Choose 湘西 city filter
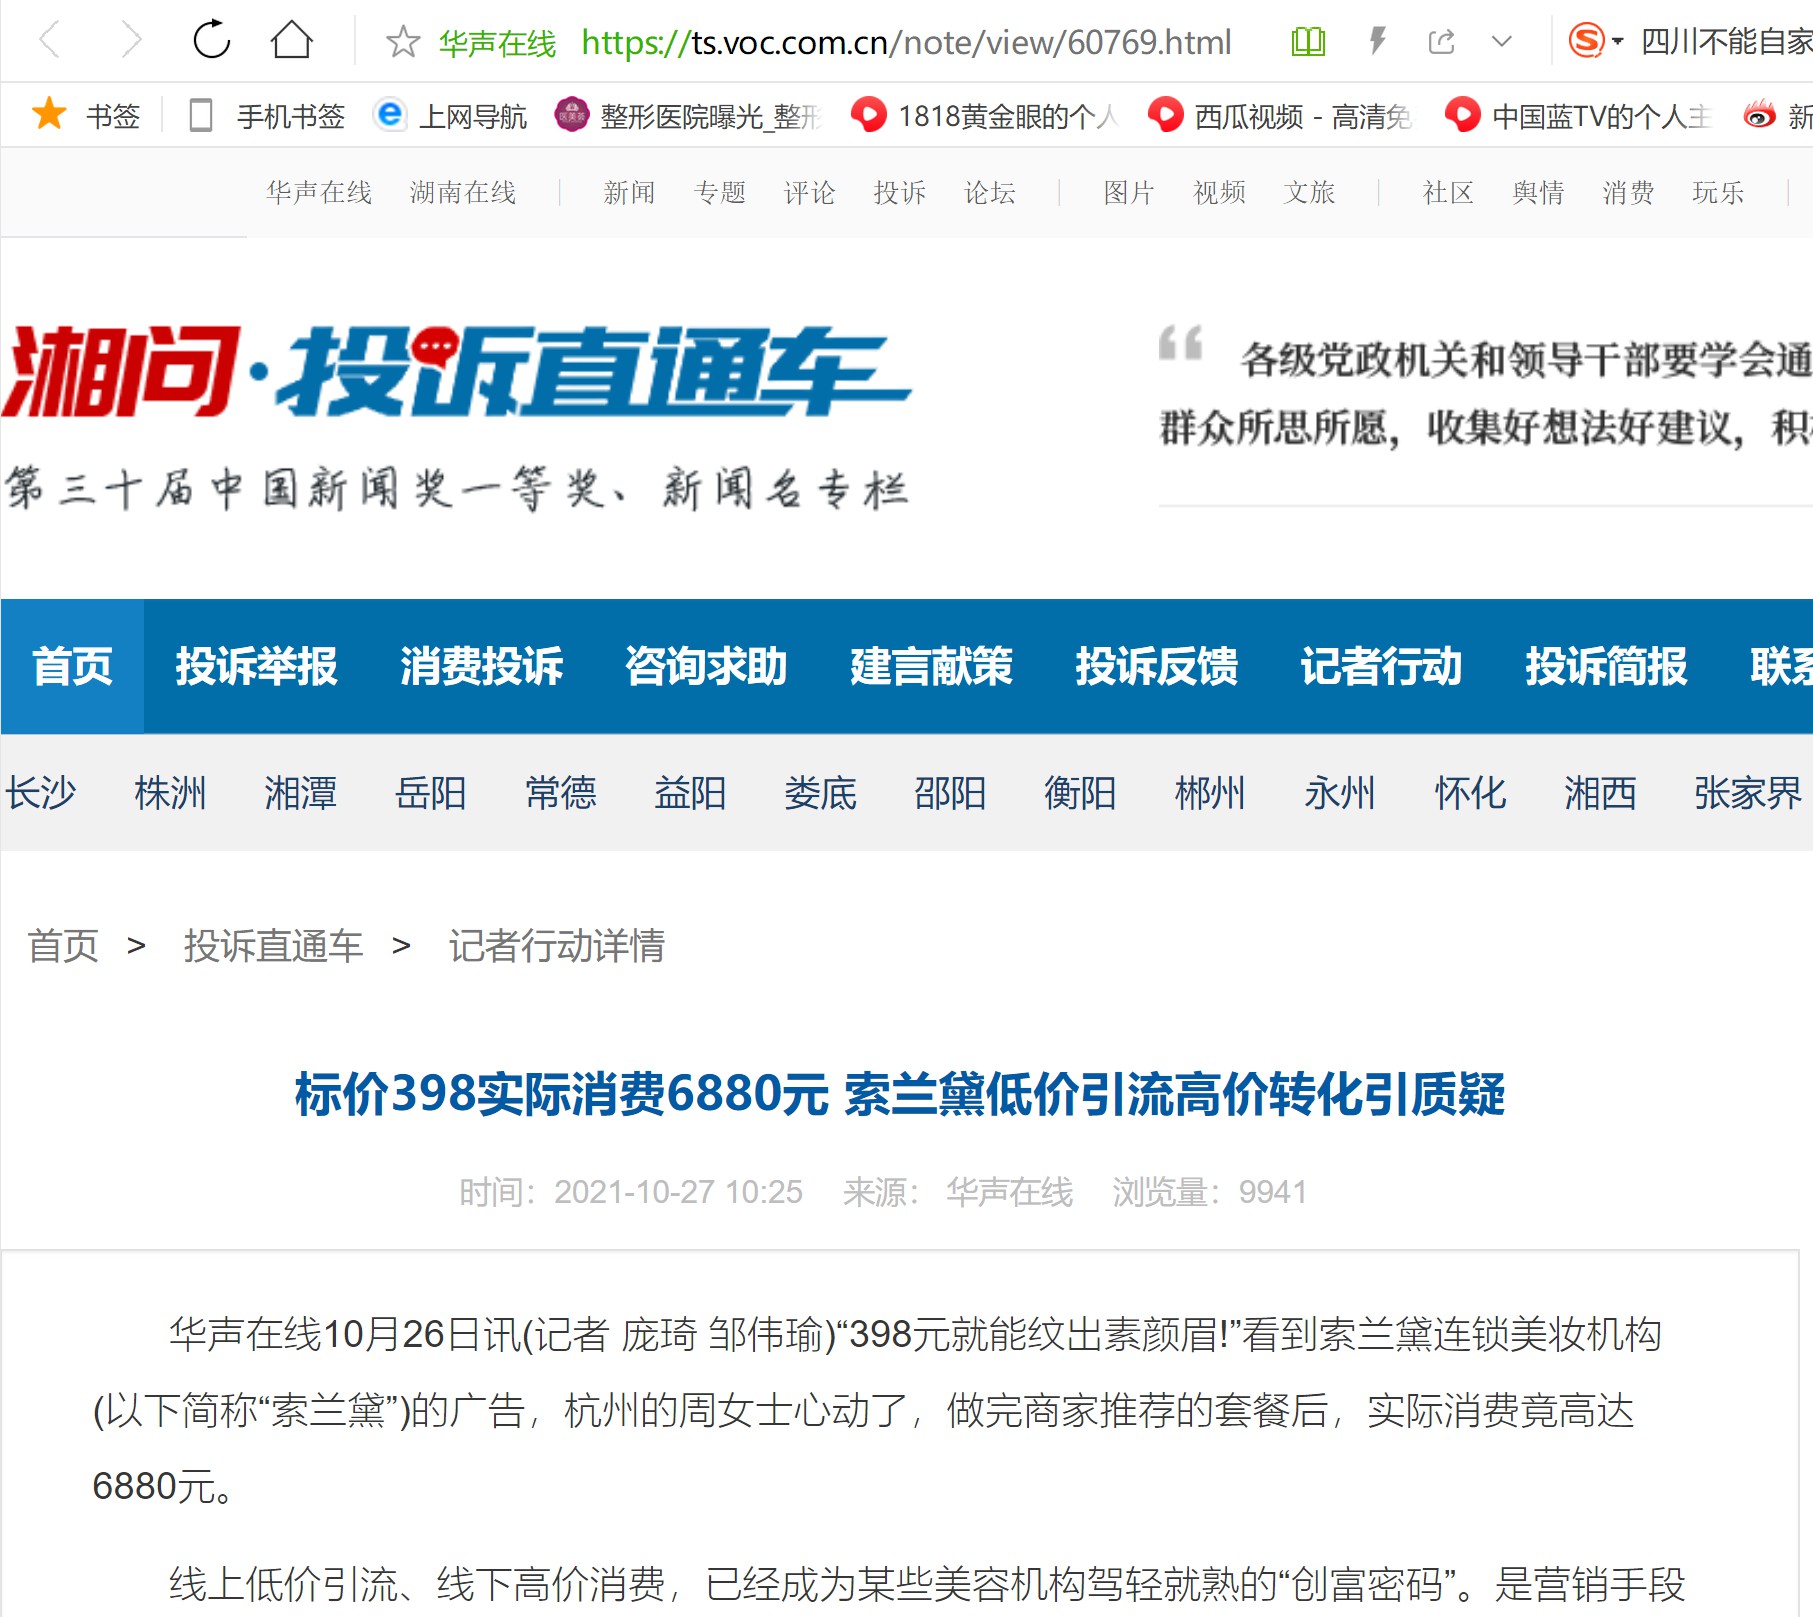Viewport: 1813px width, 1617px height. coord(1600,793)
